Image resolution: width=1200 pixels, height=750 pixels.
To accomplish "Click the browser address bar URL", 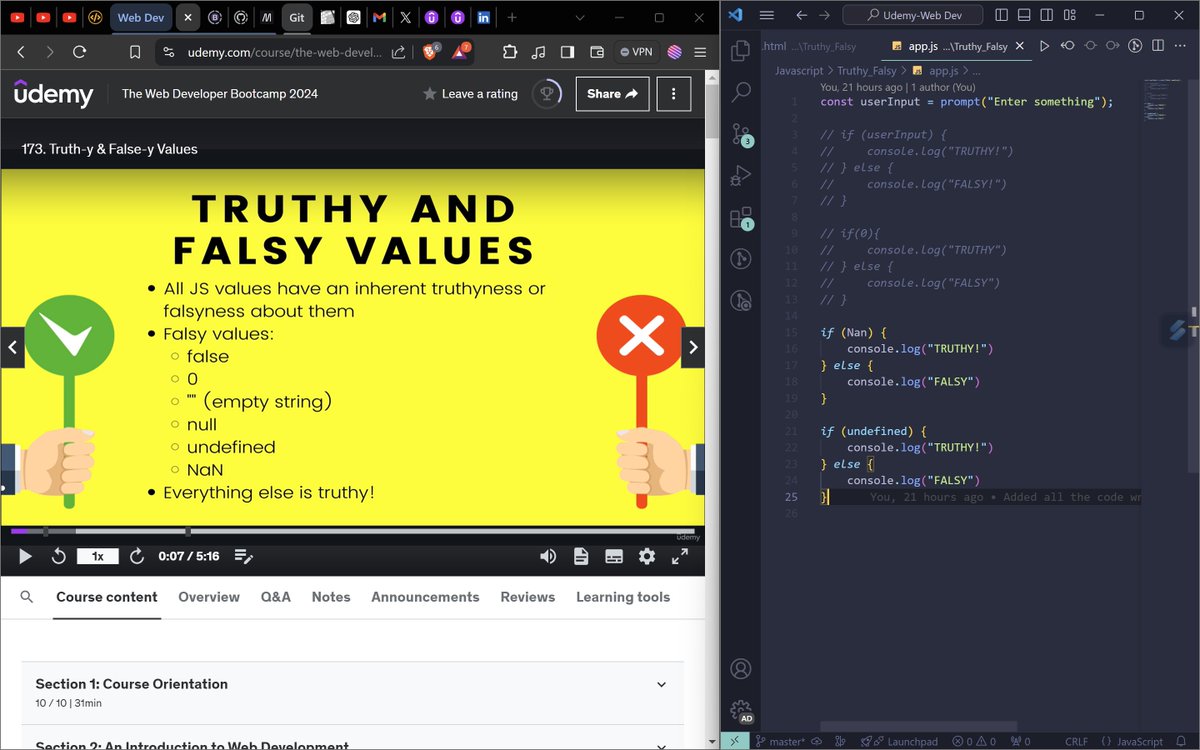I will (x=286, y=52).
